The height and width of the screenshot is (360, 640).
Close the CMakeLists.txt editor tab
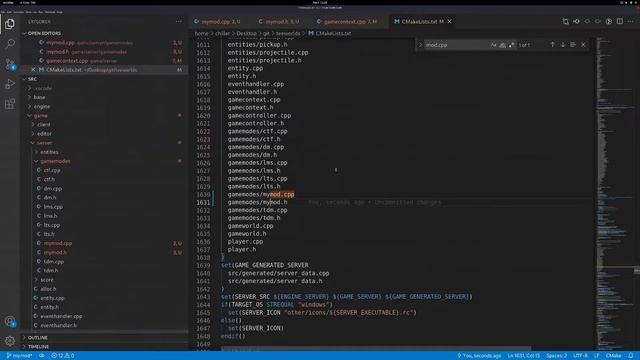(449, 22)
